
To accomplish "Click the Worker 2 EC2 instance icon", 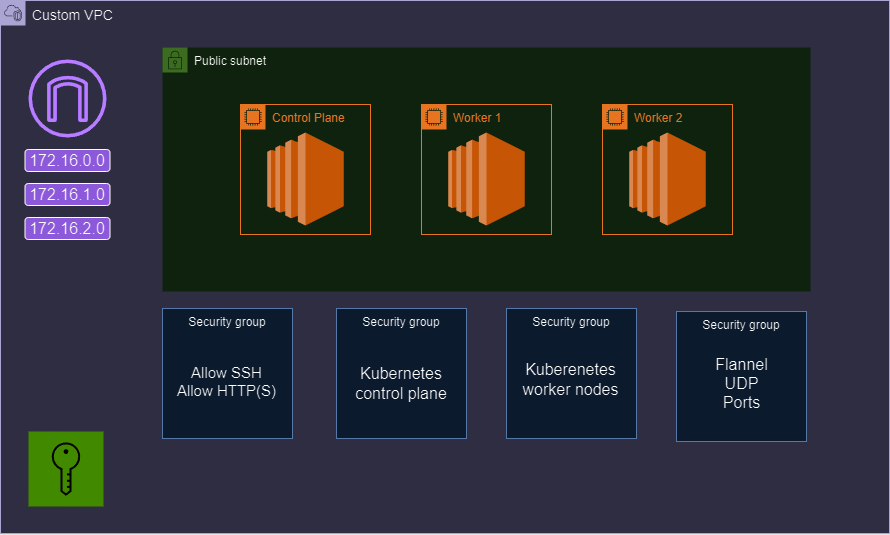I will click(668, 179).
